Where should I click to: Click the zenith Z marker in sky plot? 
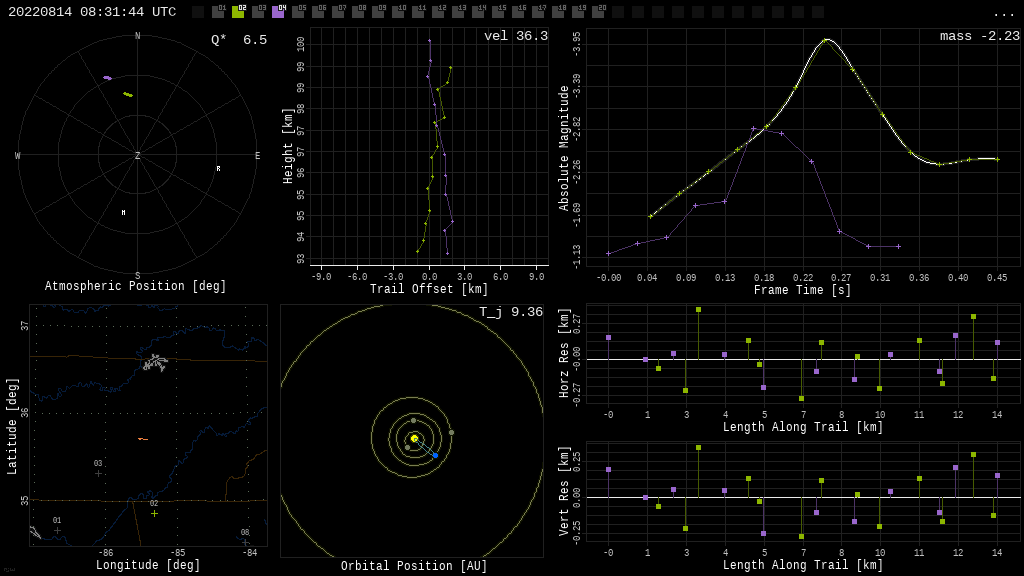(138, 156)
